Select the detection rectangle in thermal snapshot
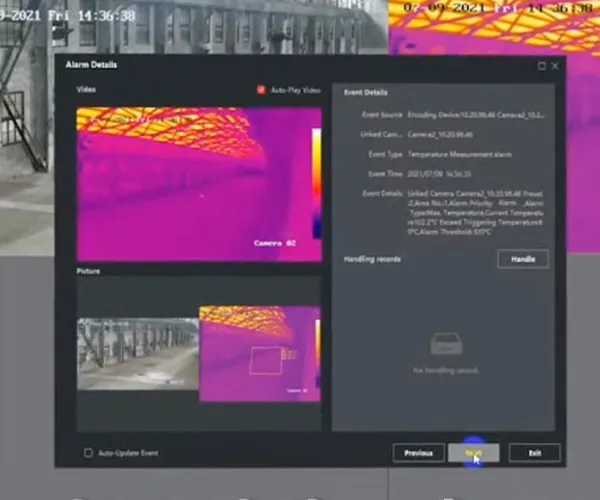Image resolution: width=600 pixels, height=500 pixels. pyautogui.click(x=267, y=359)
